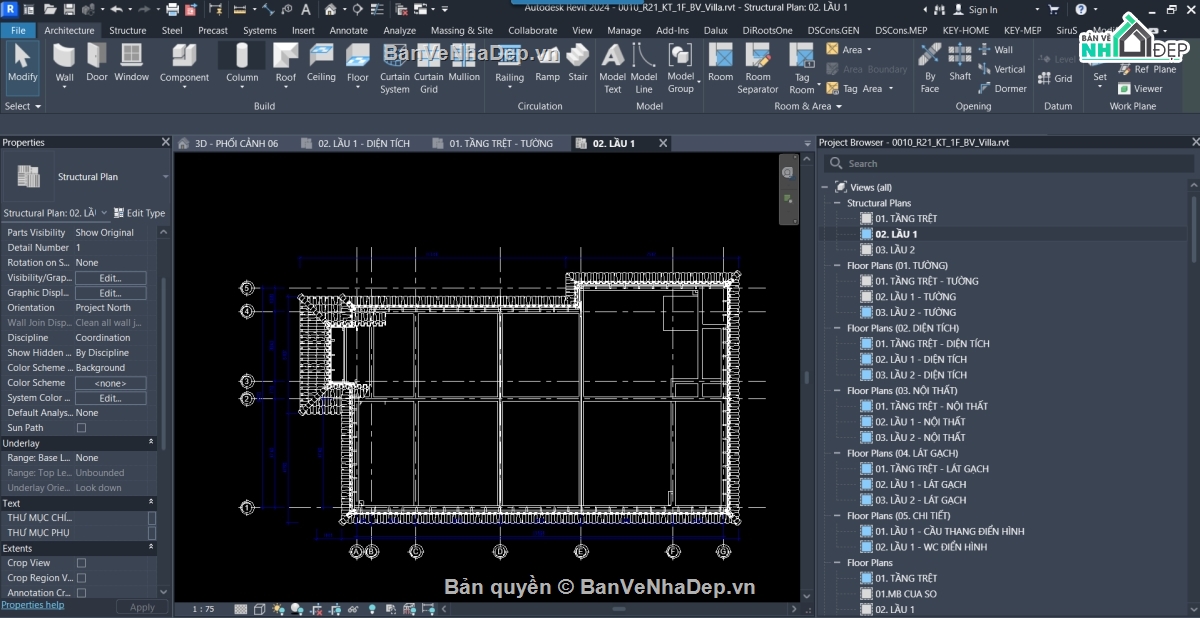Select the Component tool
Viewport: 1200px width, 618px height.
[185, 65]
